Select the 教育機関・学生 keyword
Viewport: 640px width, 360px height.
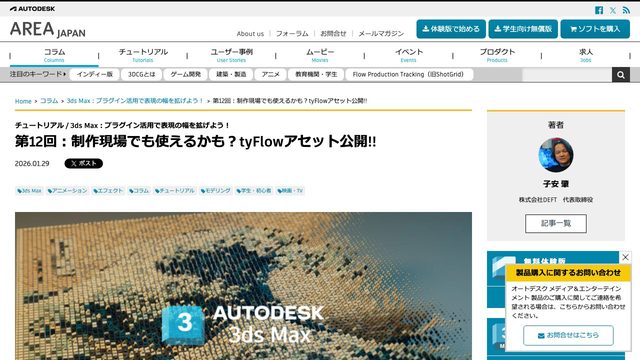316,74
